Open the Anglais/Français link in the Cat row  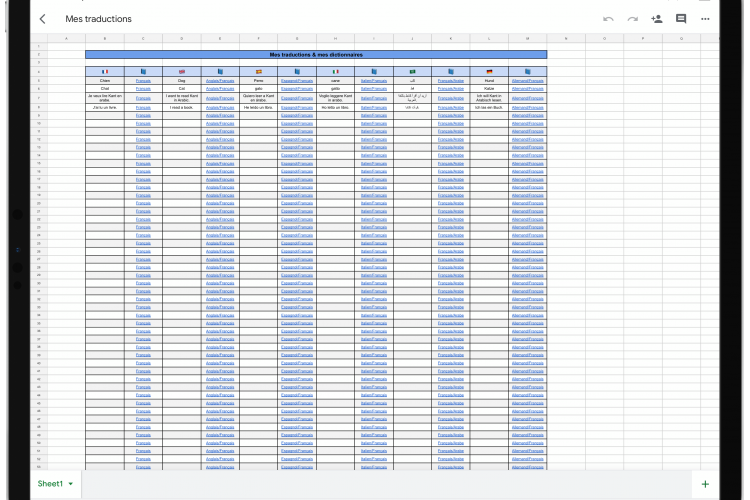[x=220, y=89]
